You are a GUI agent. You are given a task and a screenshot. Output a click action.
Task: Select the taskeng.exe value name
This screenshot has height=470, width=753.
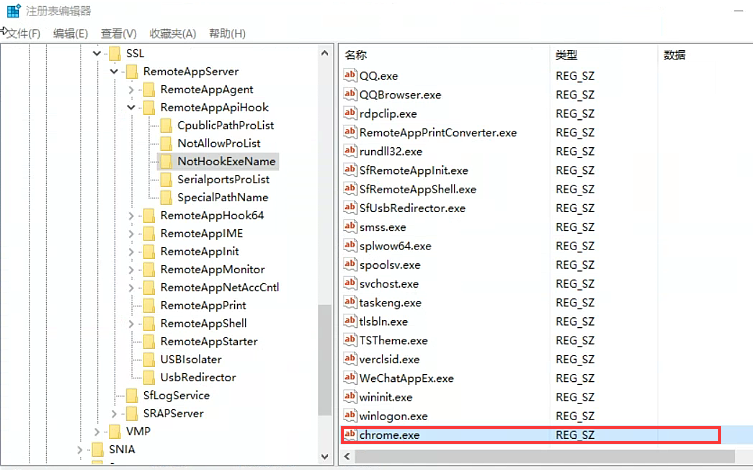390,303
